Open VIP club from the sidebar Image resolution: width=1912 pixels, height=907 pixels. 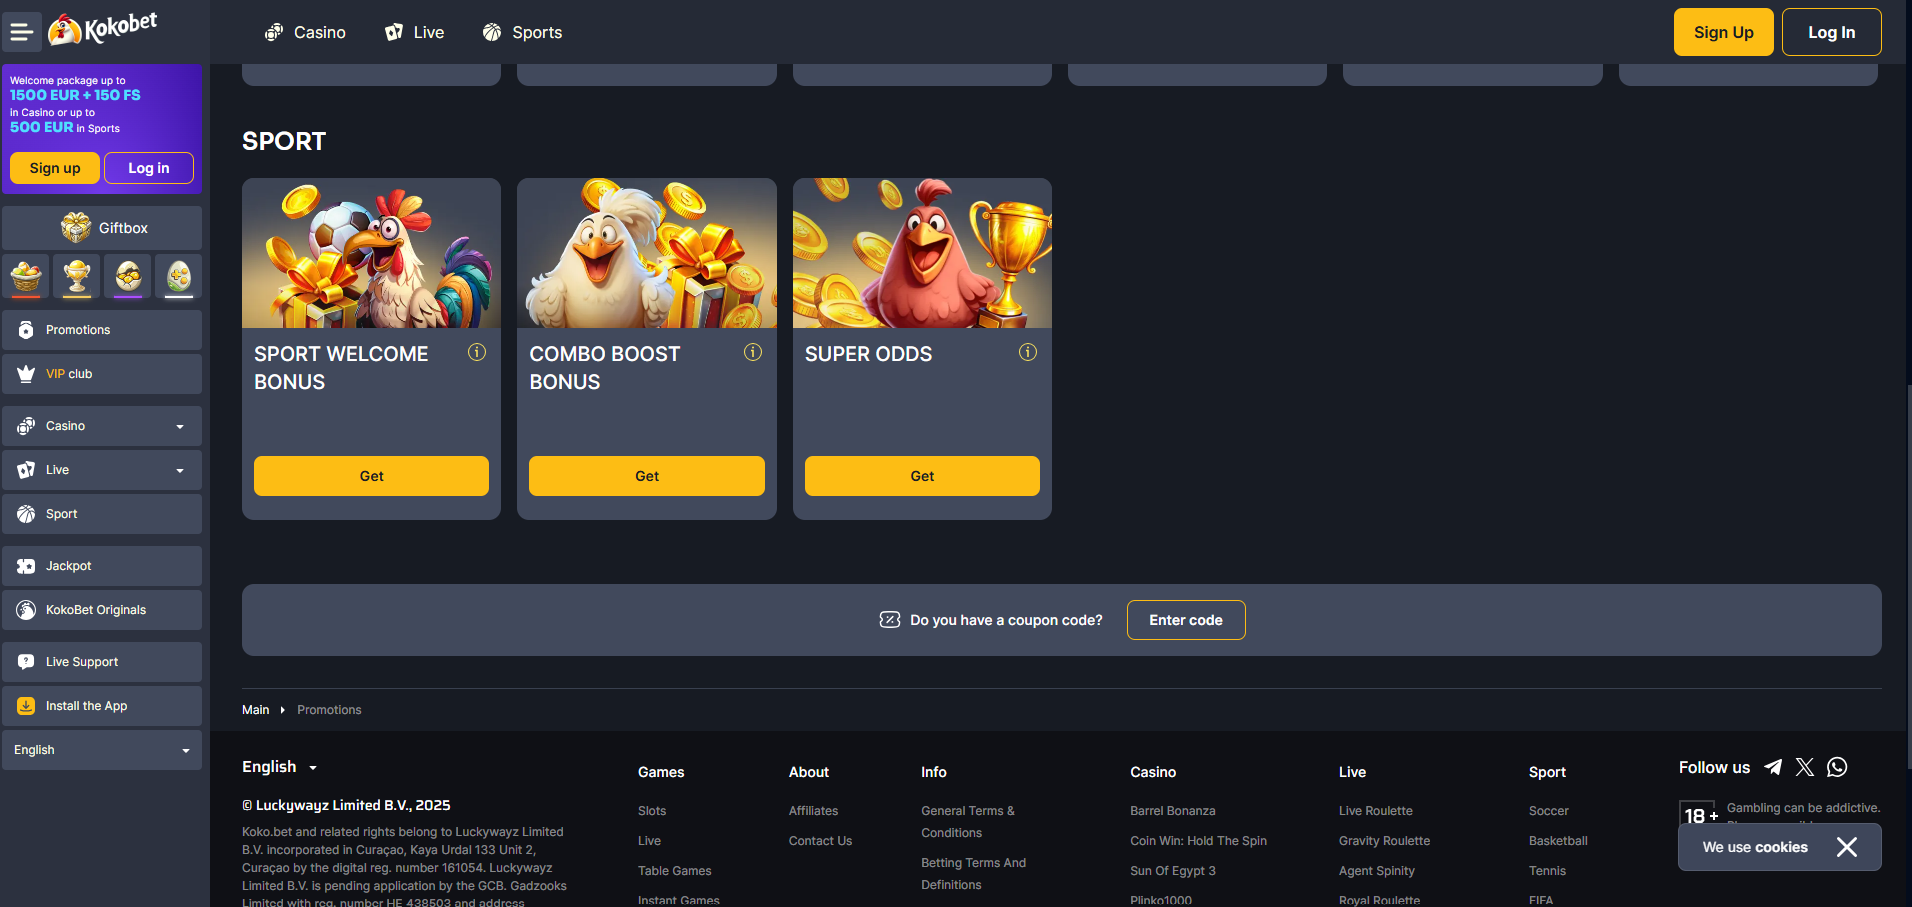point(102,374)
